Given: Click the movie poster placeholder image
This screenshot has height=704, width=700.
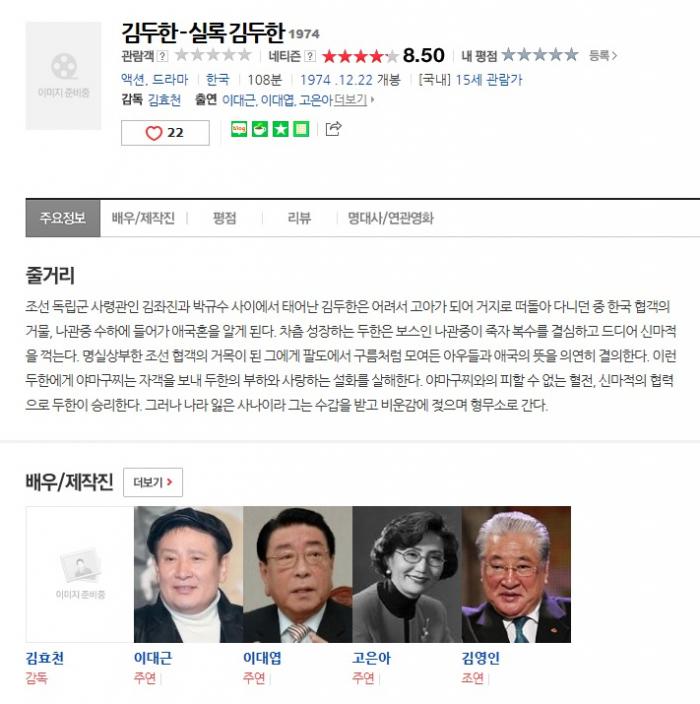Looking at the screenshot, I should click(63, 76).
